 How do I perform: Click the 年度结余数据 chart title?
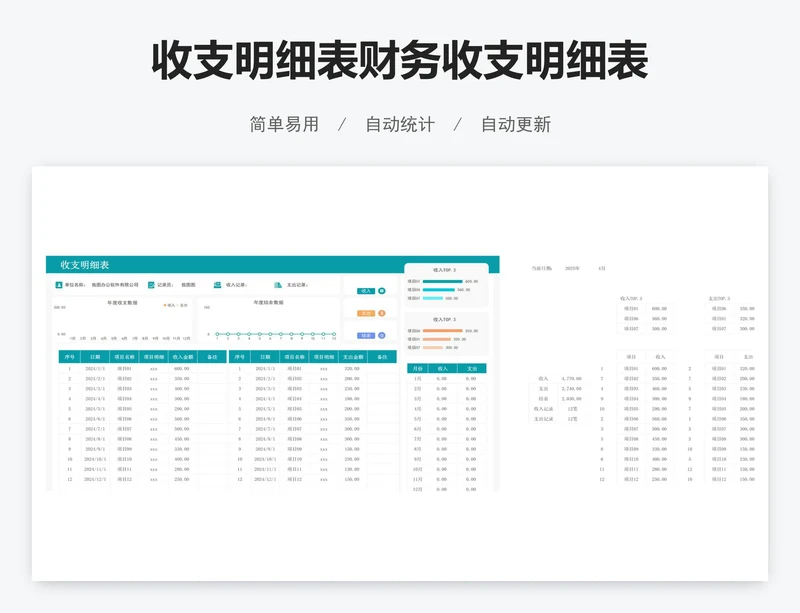pyautogui.click(x=268, y=303)
